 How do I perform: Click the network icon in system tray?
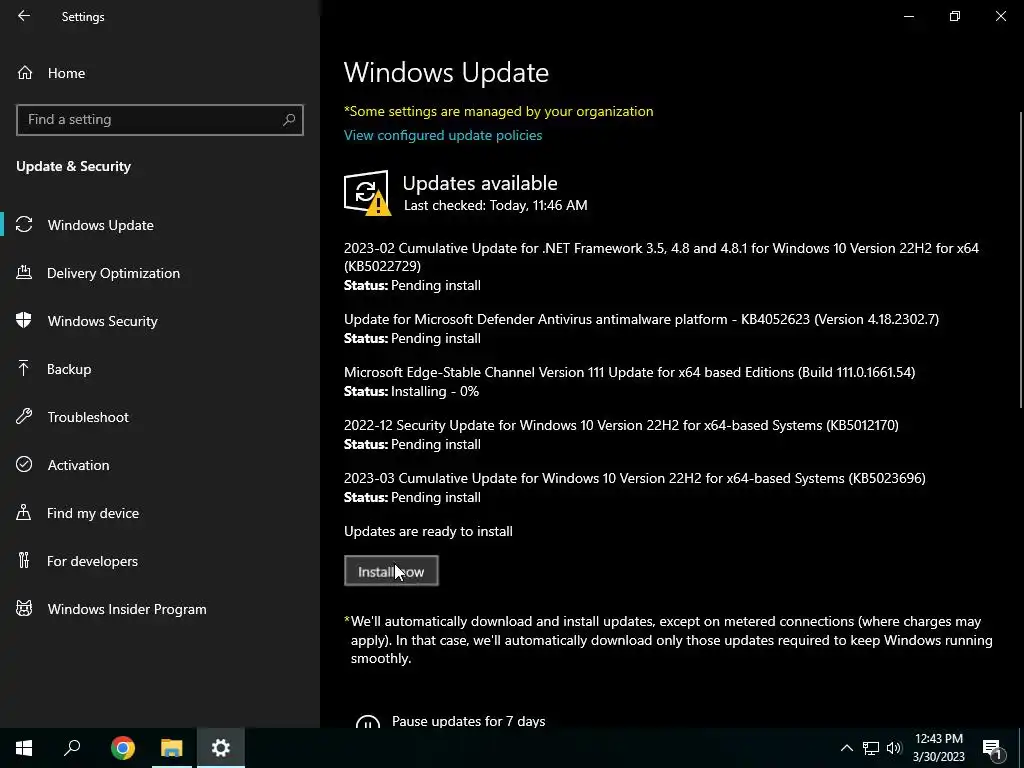871,748
